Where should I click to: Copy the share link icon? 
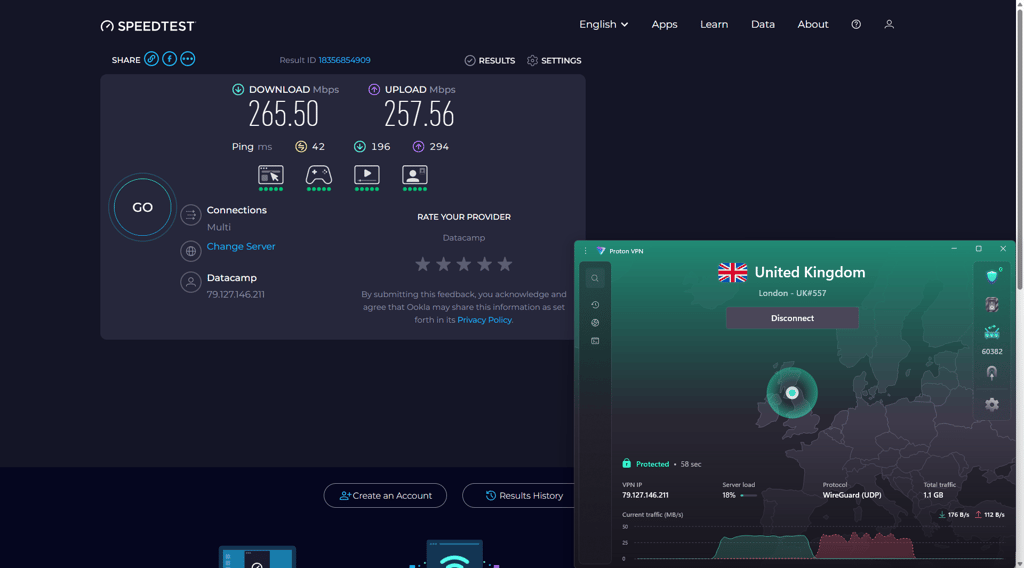[x=151, y=59]
